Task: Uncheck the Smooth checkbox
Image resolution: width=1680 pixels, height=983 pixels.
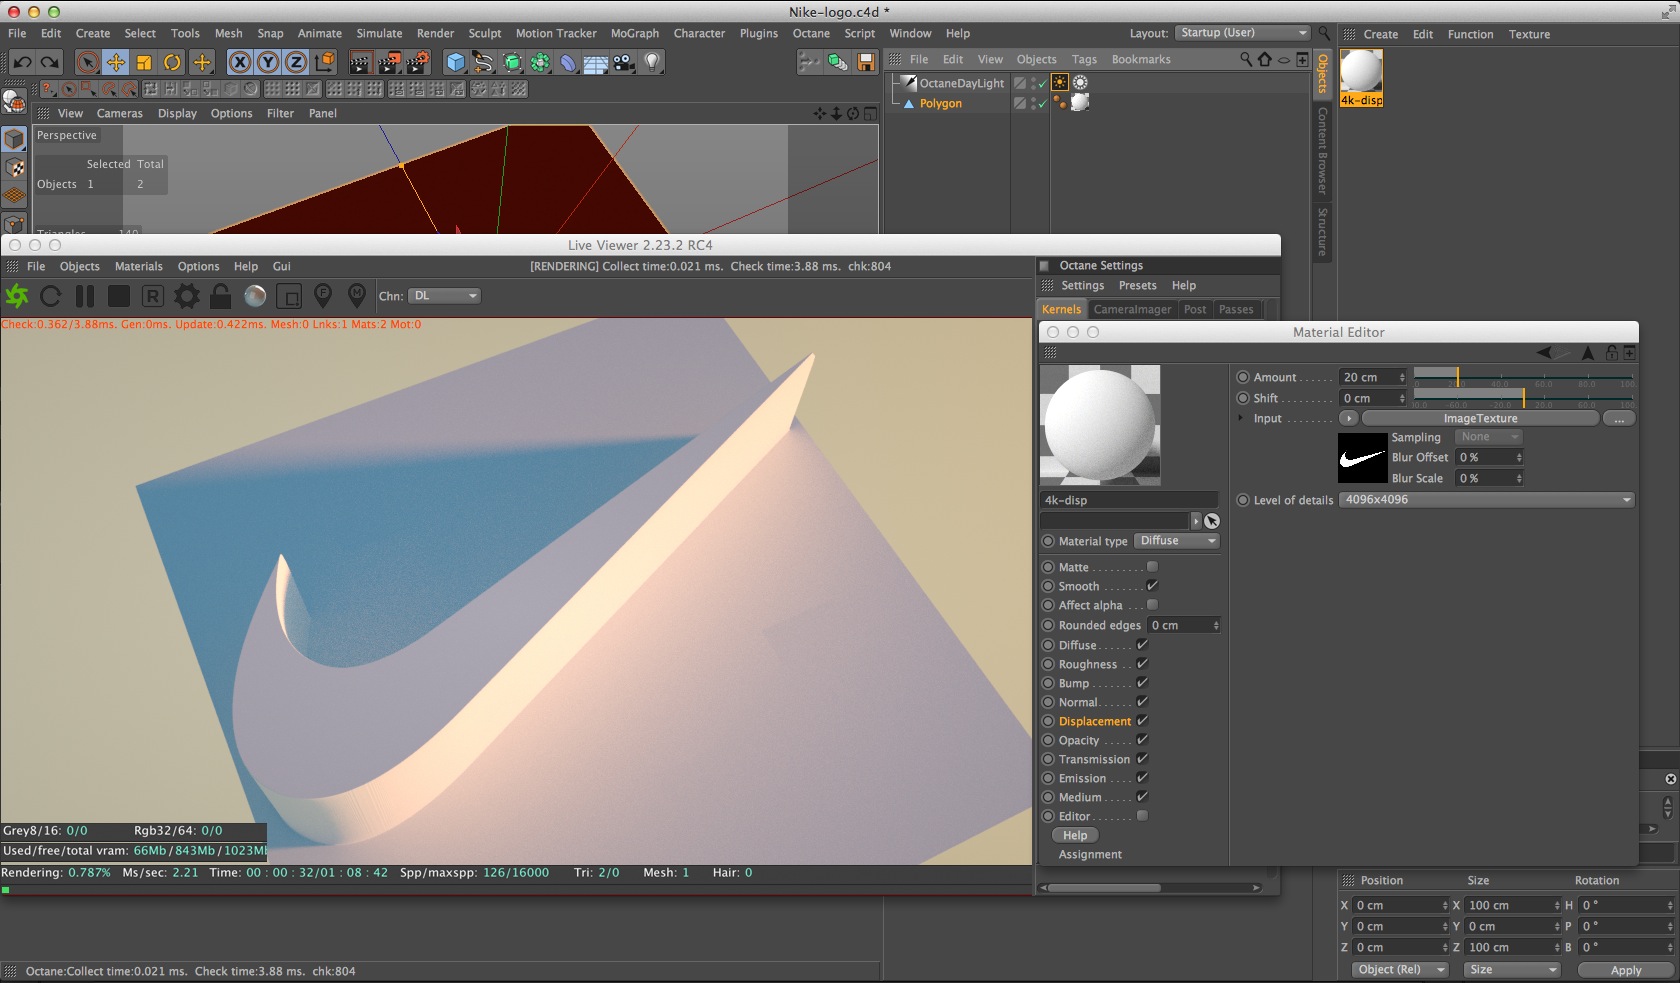Action: tap(1152, 586)
